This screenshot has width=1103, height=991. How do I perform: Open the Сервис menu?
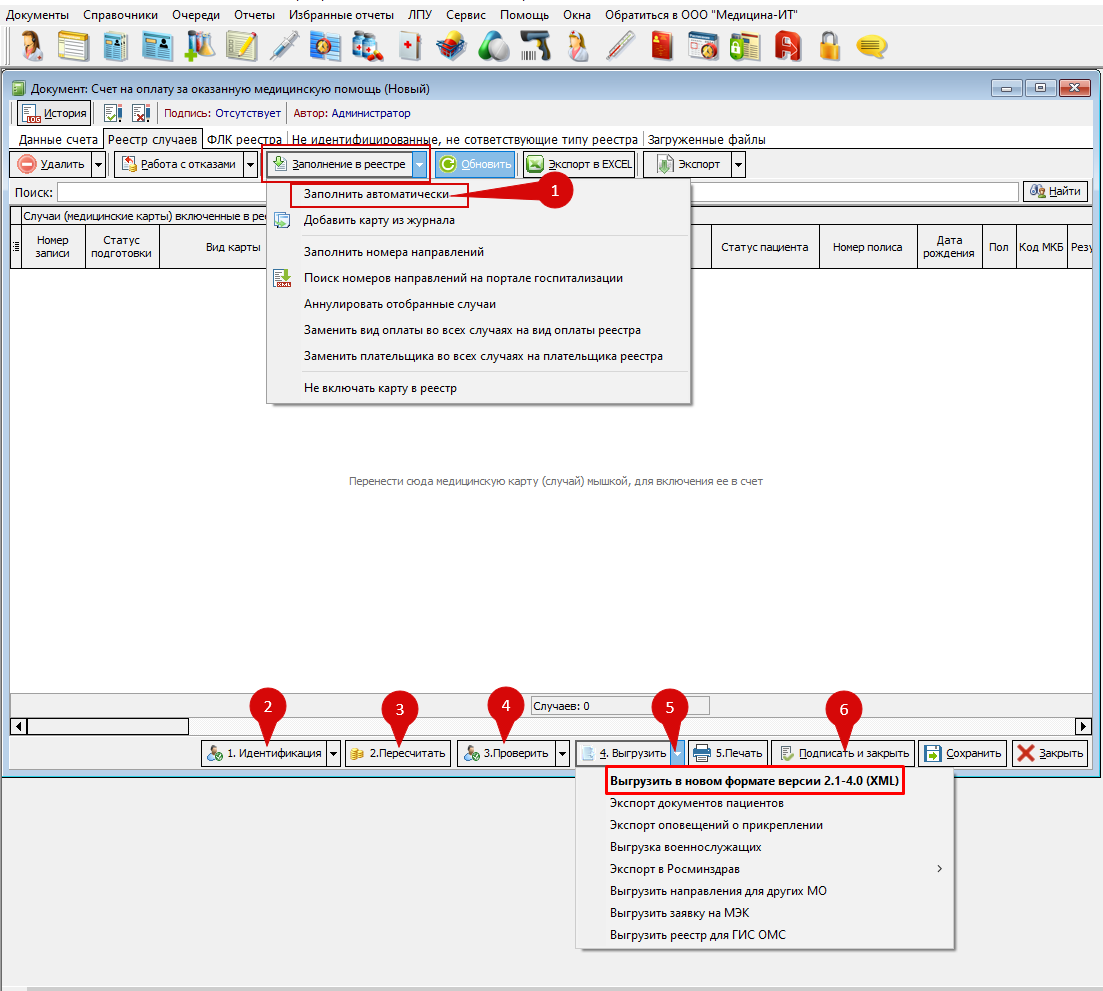pyautogui.click(x=466, y=15)
